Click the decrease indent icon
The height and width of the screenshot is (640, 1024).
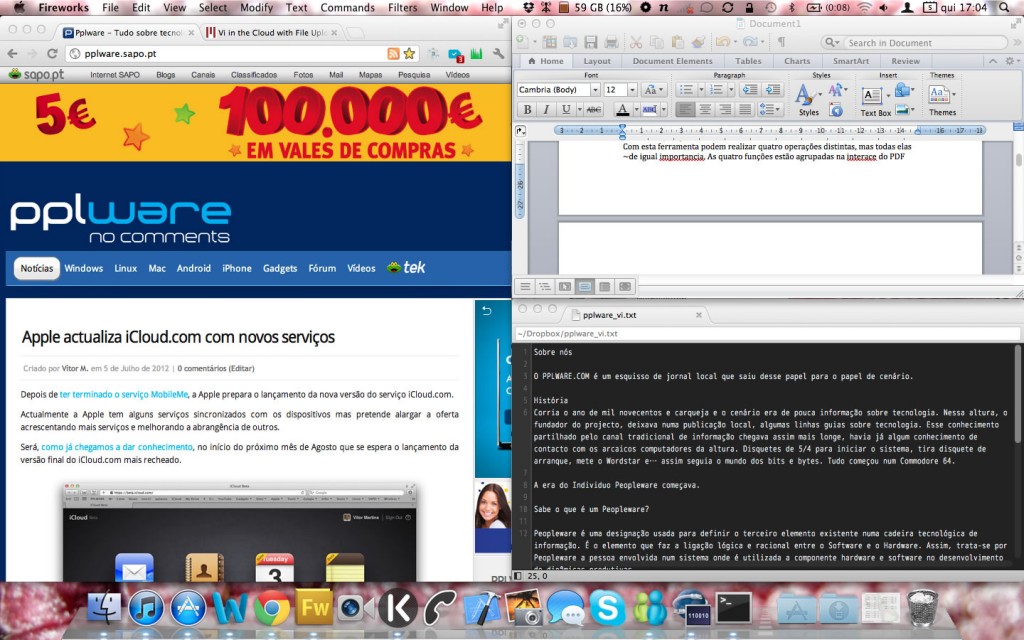pos(750,89)
